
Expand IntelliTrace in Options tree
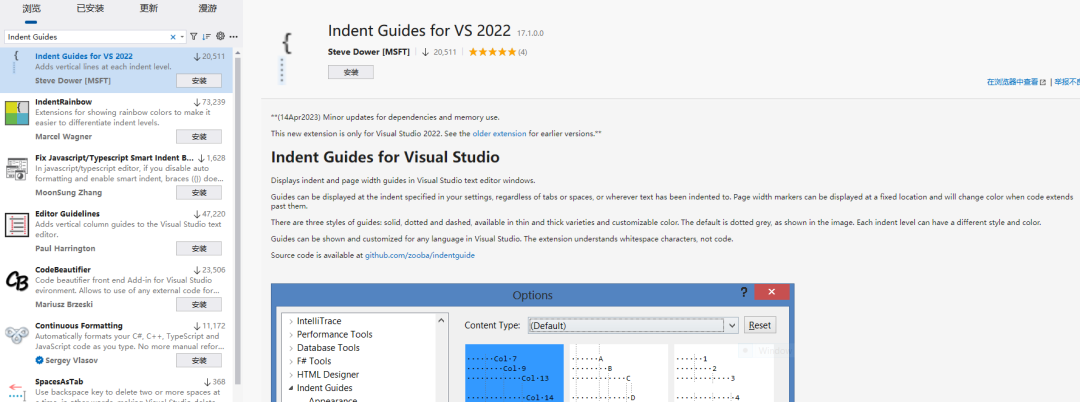tap(291, 321)
